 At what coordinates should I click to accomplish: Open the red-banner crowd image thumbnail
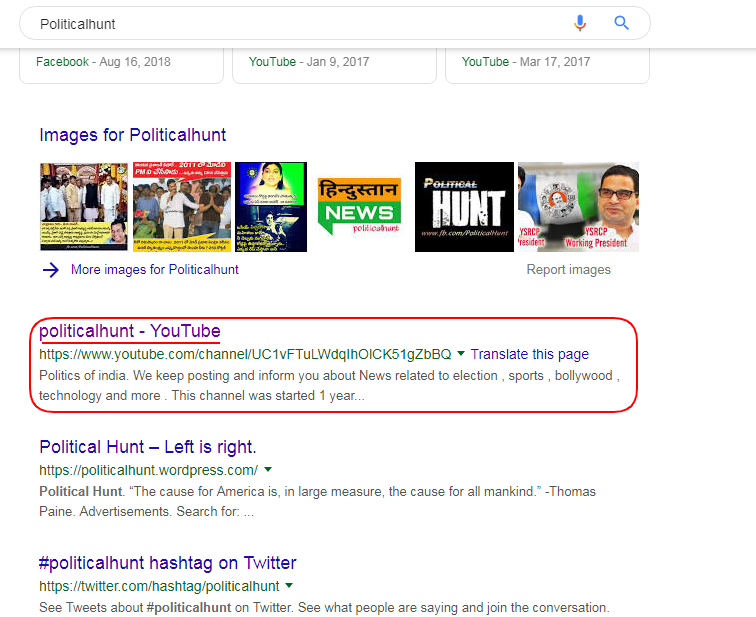click(182, 207)
